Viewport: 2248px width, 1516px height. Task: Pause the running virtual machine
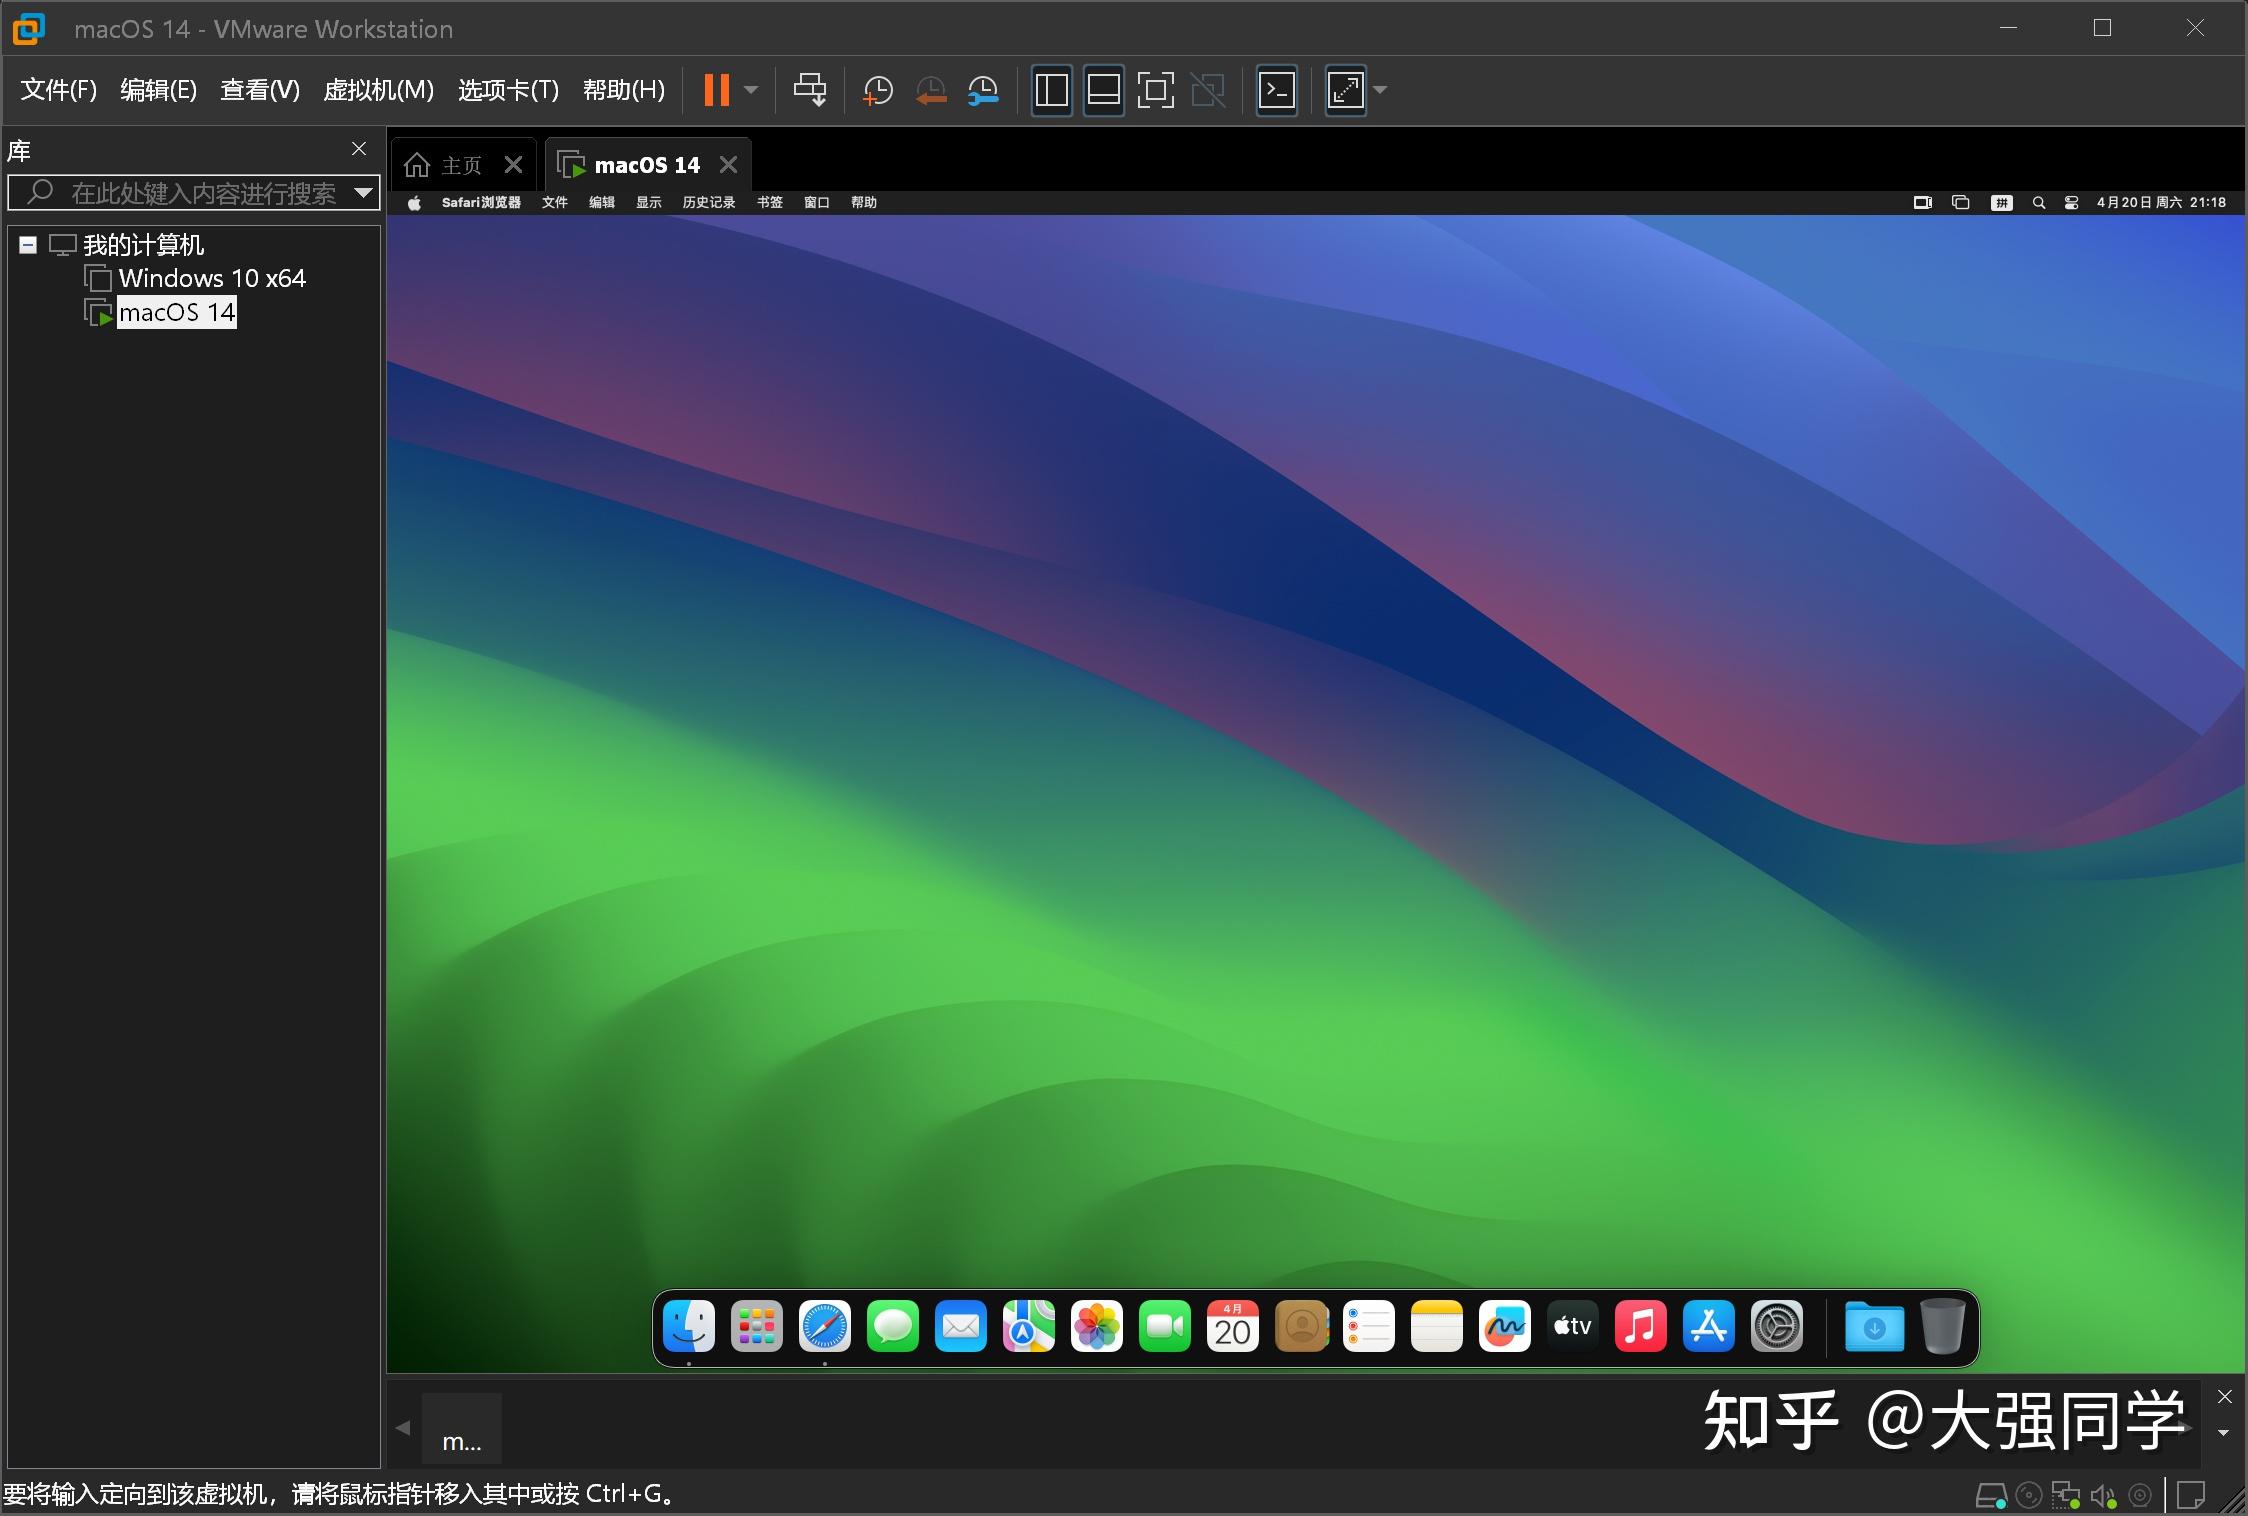[716, 90]
